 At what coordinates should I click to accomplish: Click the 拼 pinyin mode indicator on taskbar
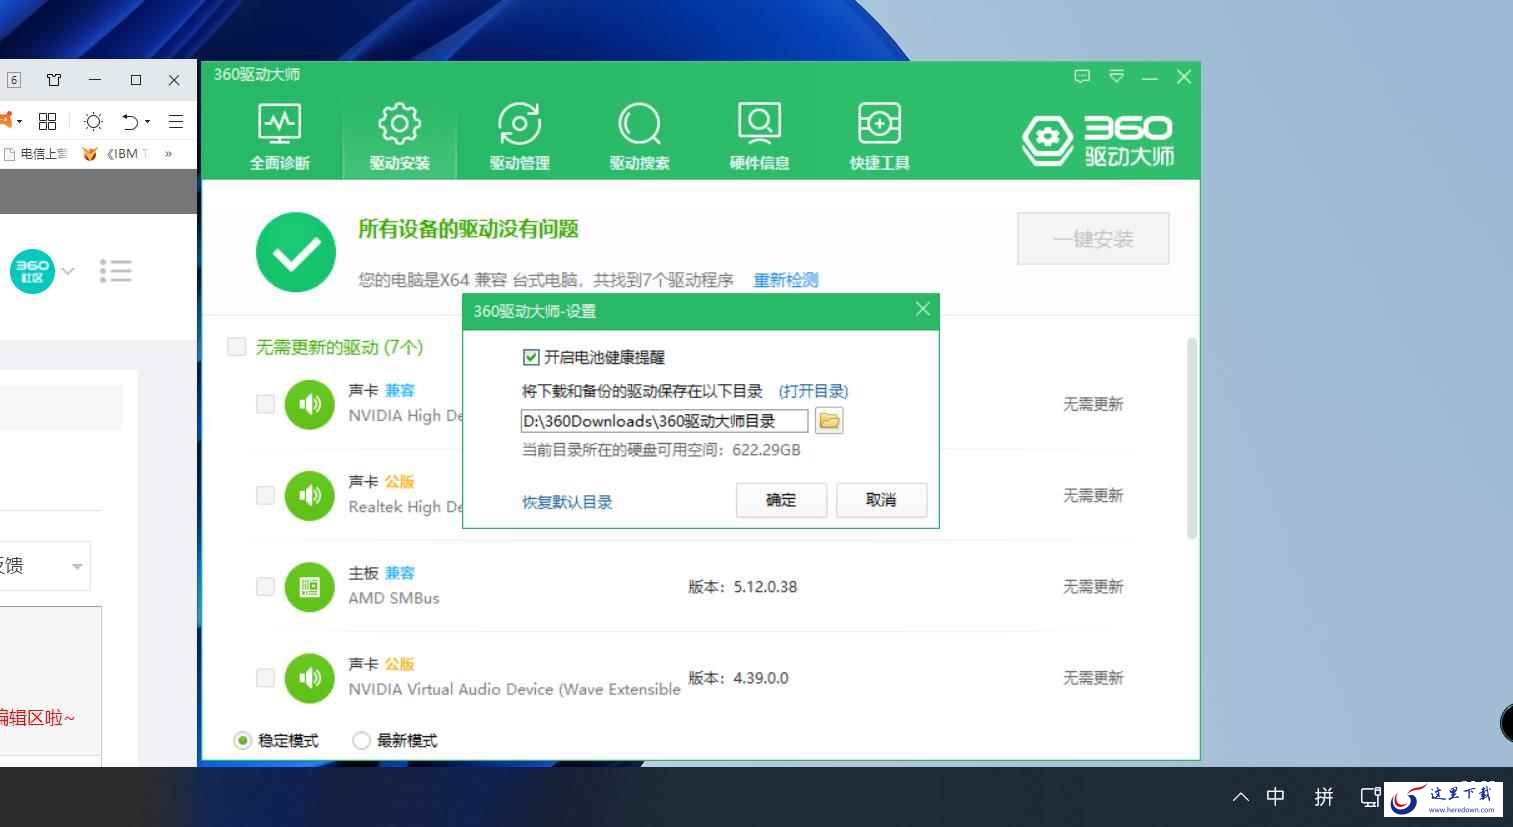click(x=1324, y=797)
